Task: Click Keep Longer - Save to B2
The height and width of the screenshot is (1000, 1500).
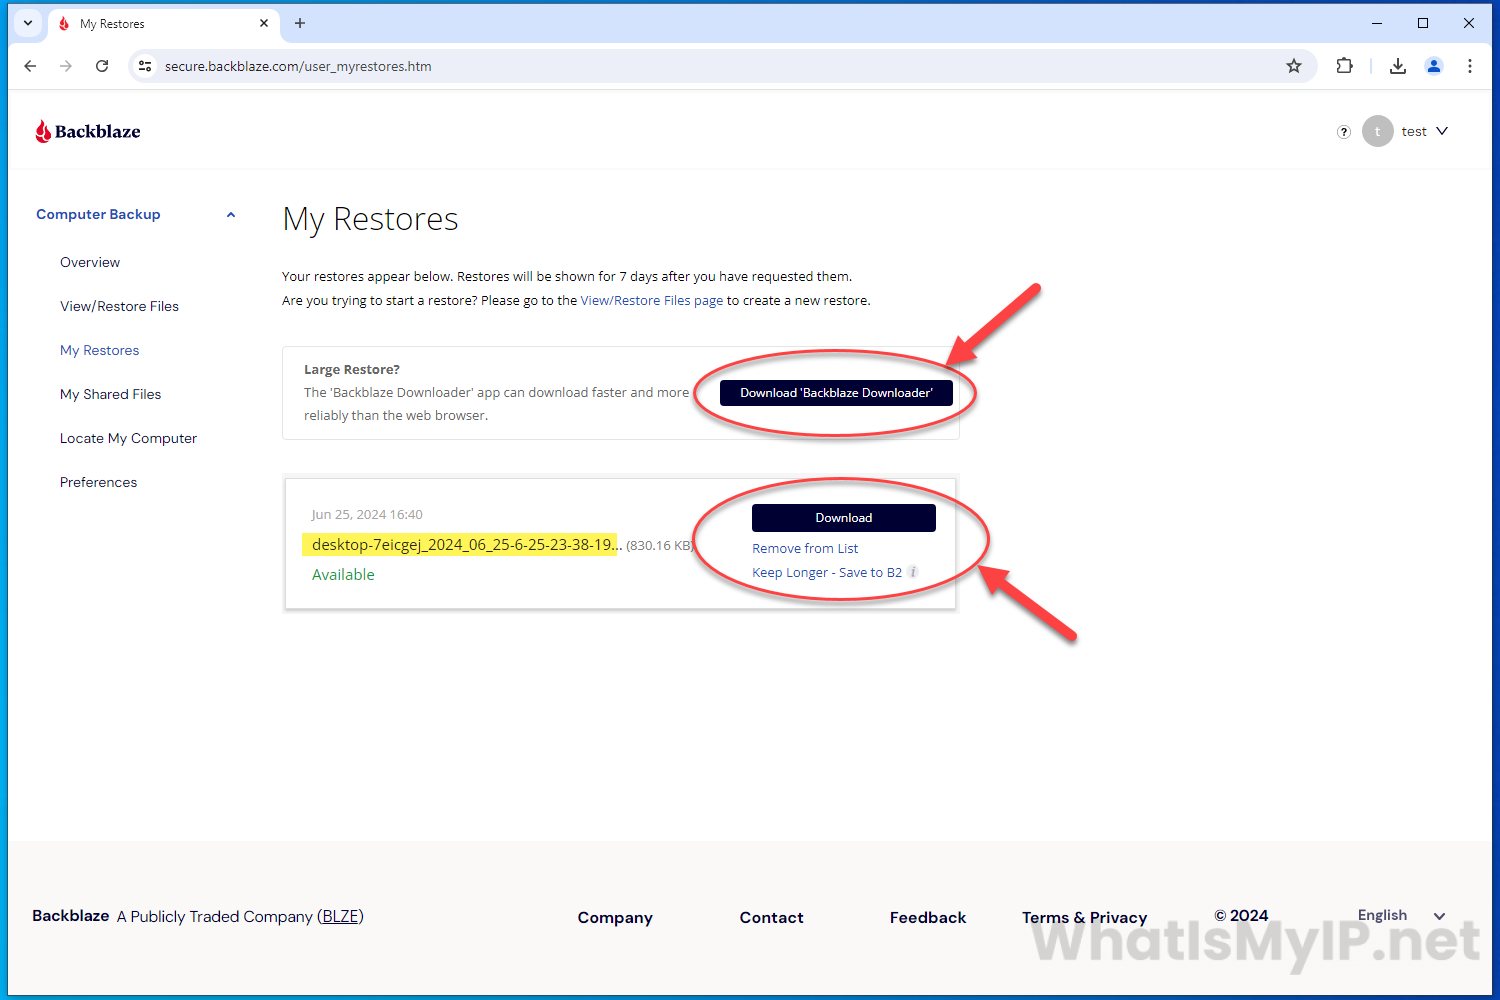Action: [827, 572]
